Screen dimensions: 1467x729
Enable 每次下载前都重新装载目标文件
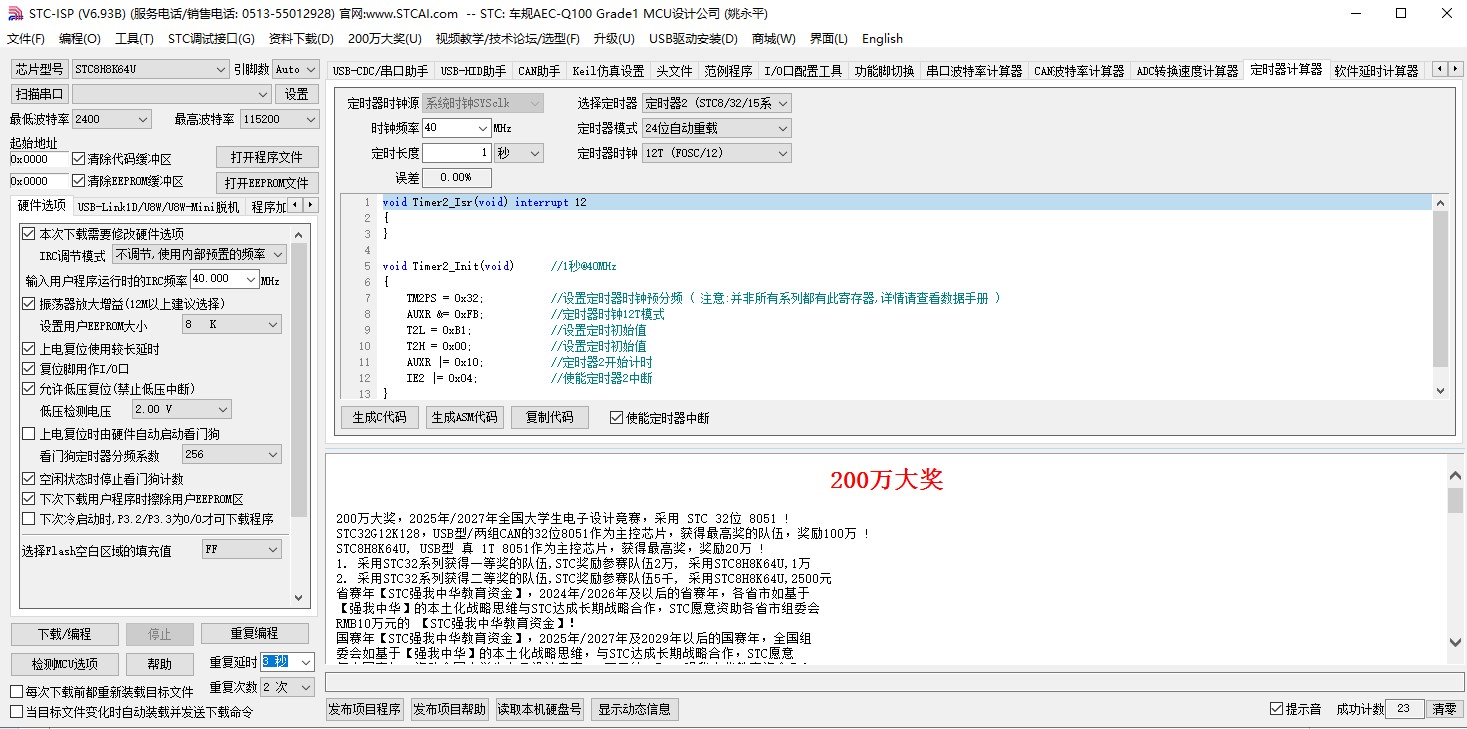click(16, 692)
